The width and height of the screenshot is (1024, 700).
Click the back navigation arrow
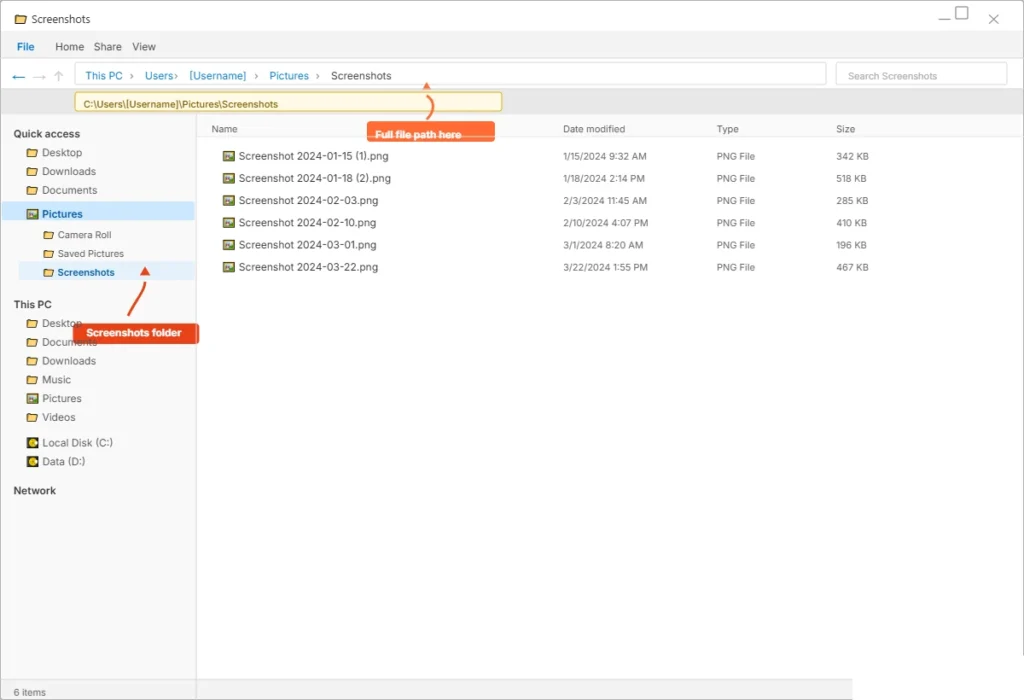coord(18,76)
